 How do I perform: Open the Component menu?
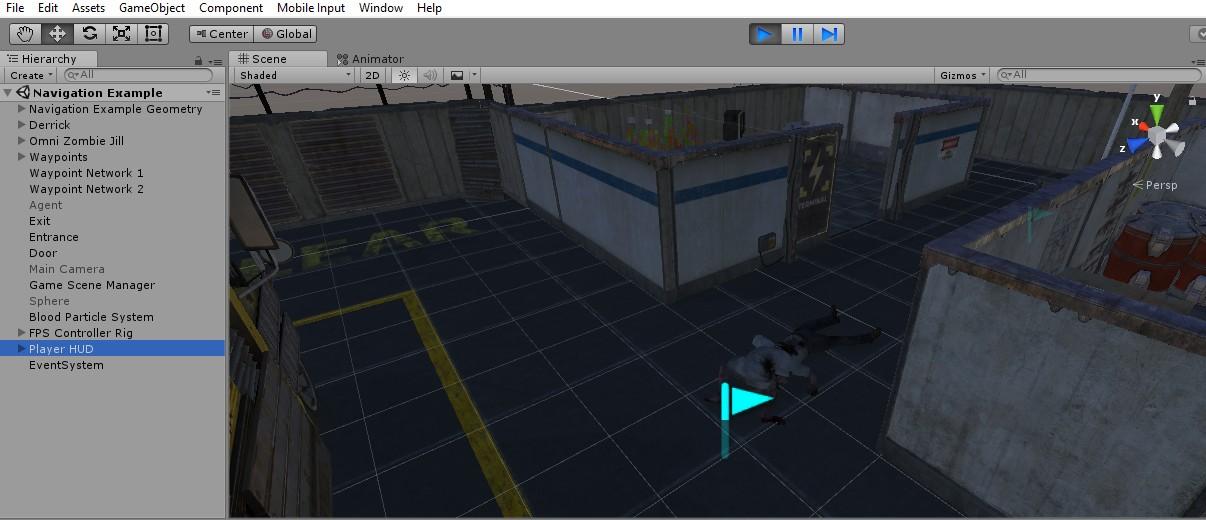coord(231,8)
